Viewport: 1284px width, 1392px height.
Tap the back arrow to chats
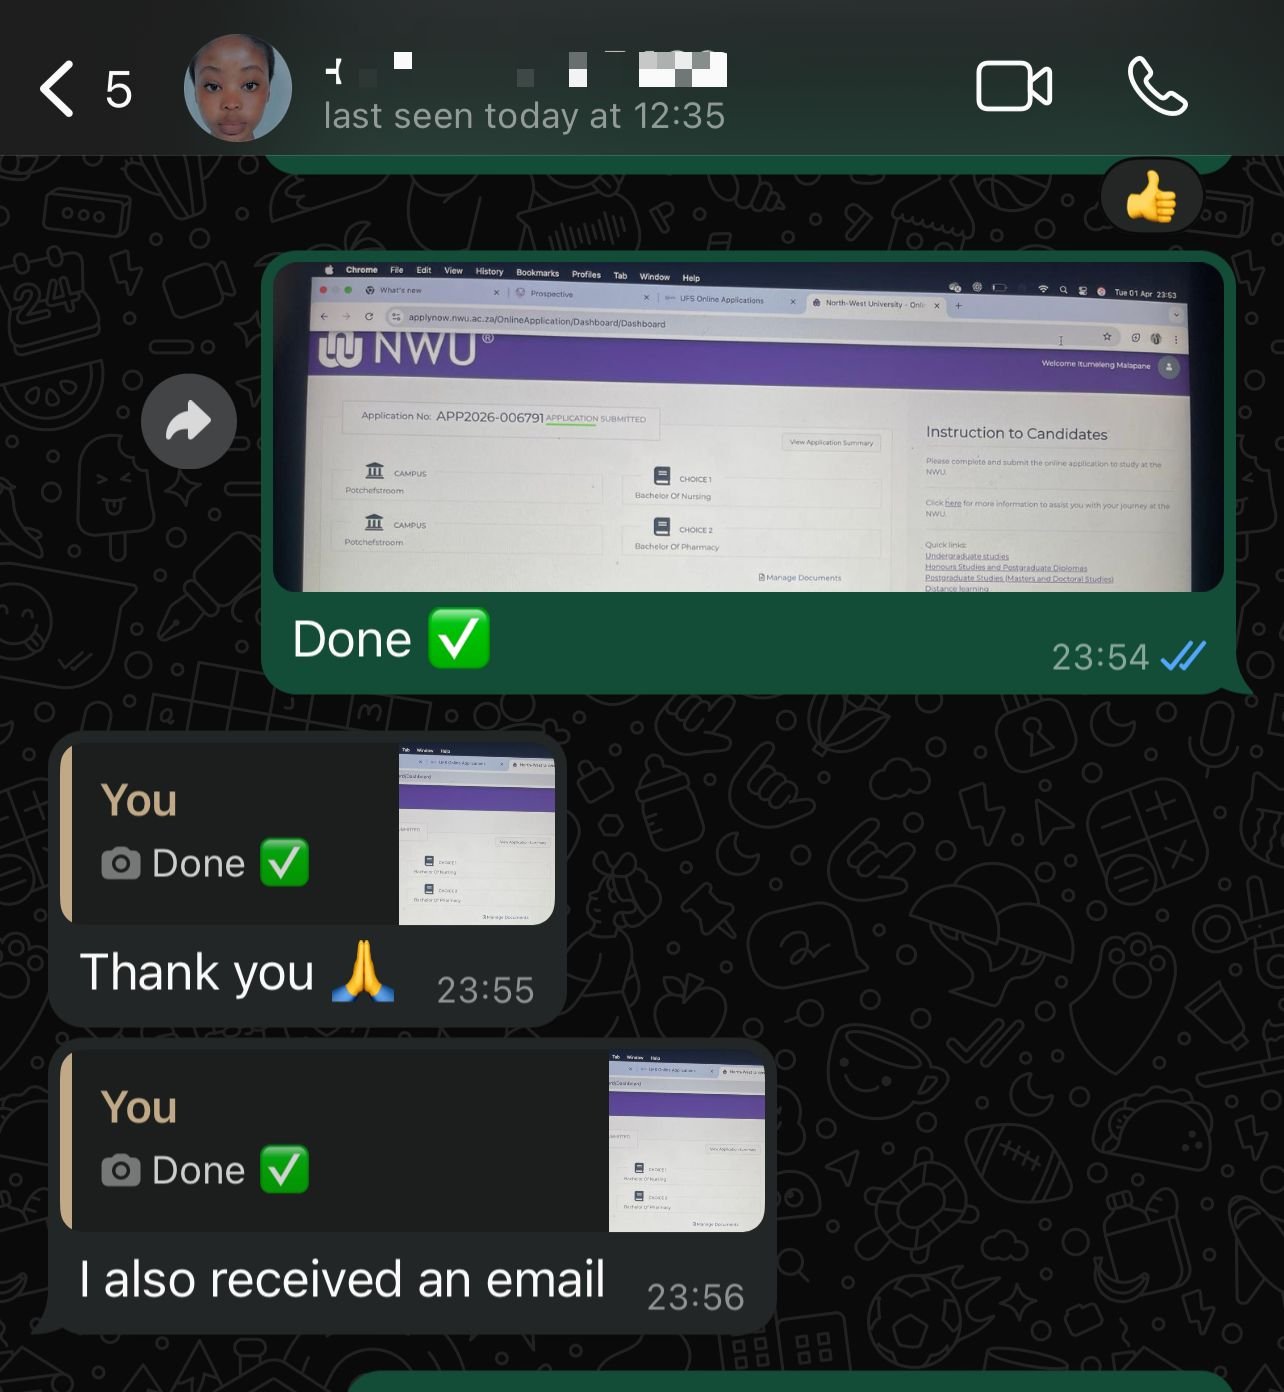(56, 89)
